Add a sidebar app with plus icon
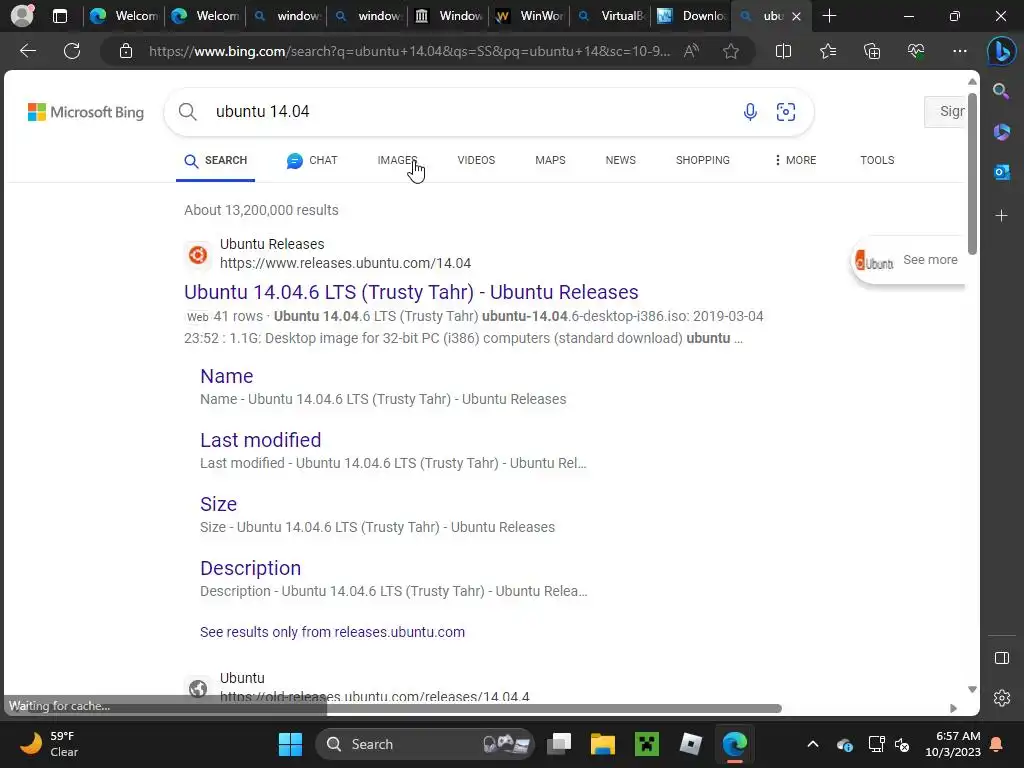The height and width of the screenshot is (768, 1024). 1001,216
